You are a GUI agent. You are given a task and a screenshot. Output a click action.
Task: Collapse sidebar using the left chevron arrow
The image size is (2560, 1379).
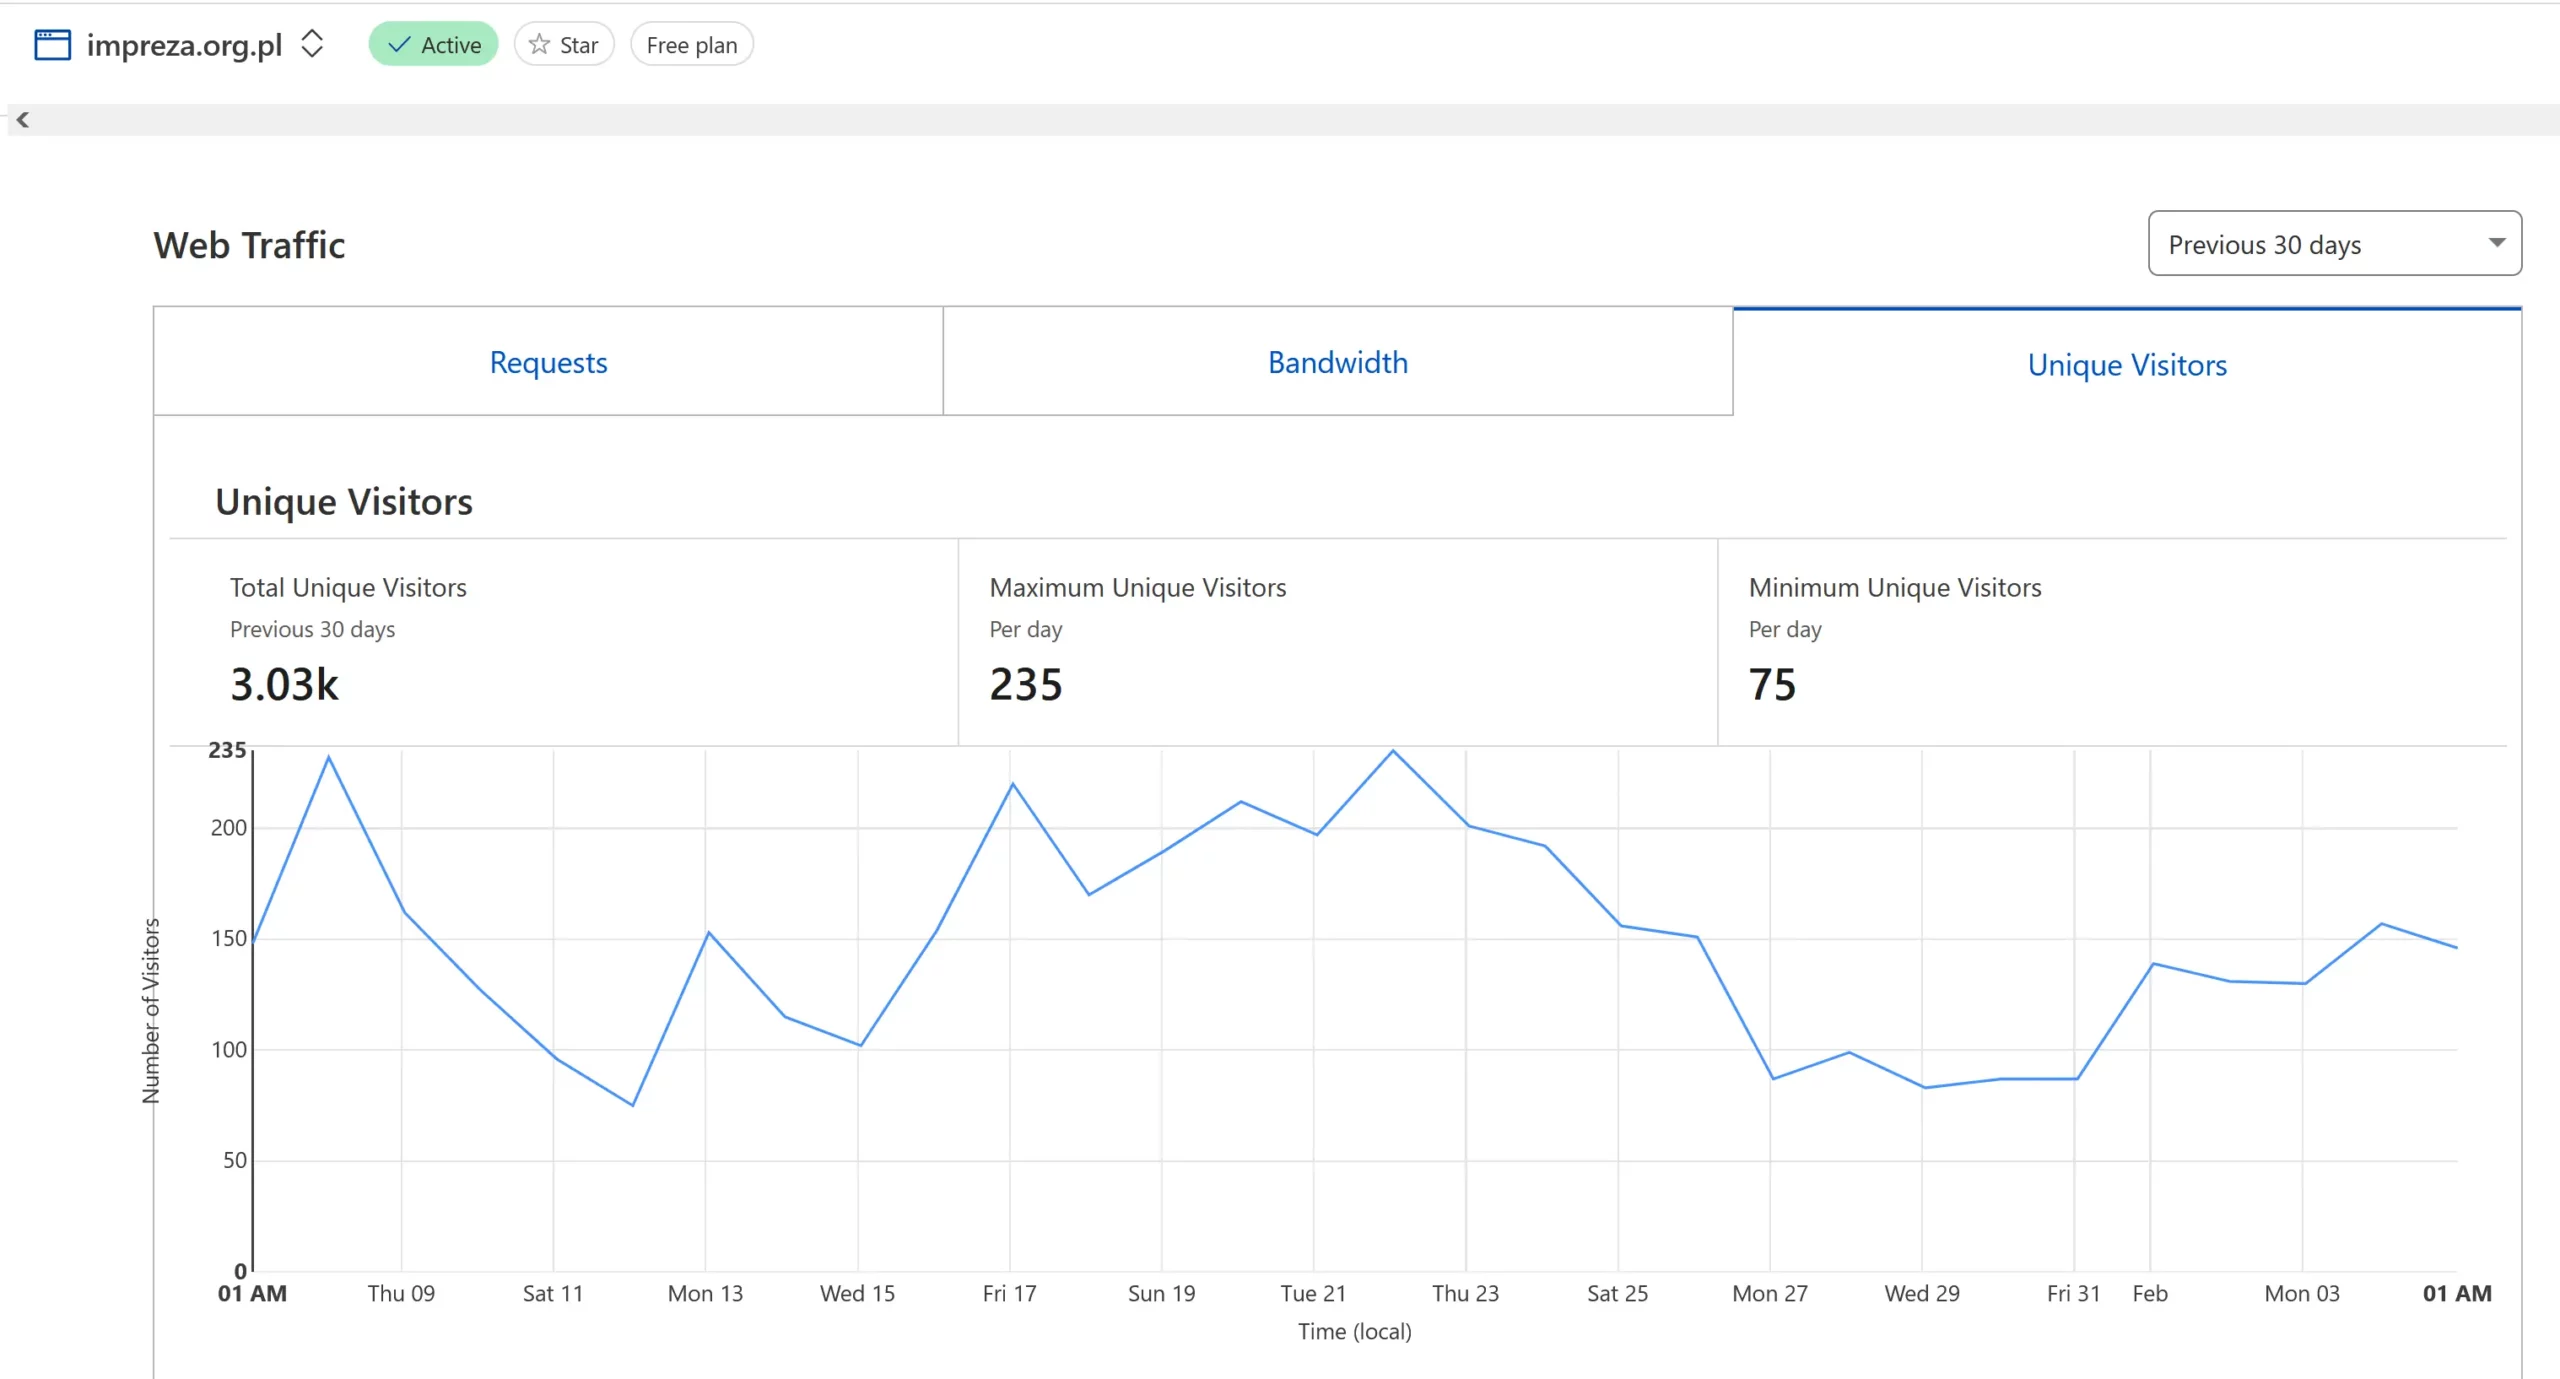(22, 120)
